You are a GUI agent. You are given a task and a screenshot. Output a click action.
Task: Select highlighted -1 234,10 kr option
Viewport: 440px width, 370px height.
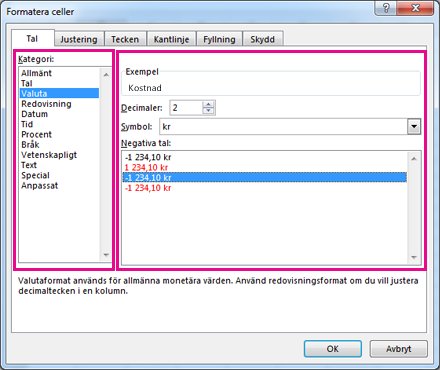tap(265, 177)
